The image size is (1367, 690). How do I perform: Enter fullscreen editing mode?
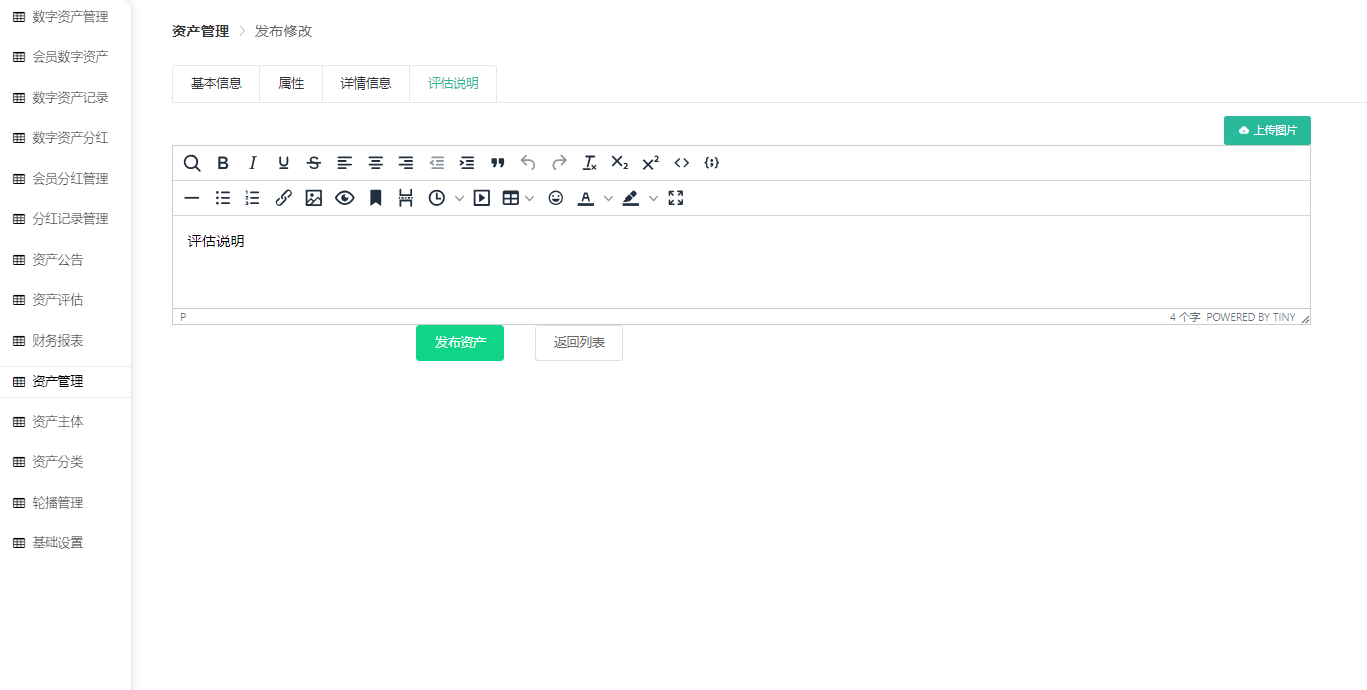[x=676, y=198]
